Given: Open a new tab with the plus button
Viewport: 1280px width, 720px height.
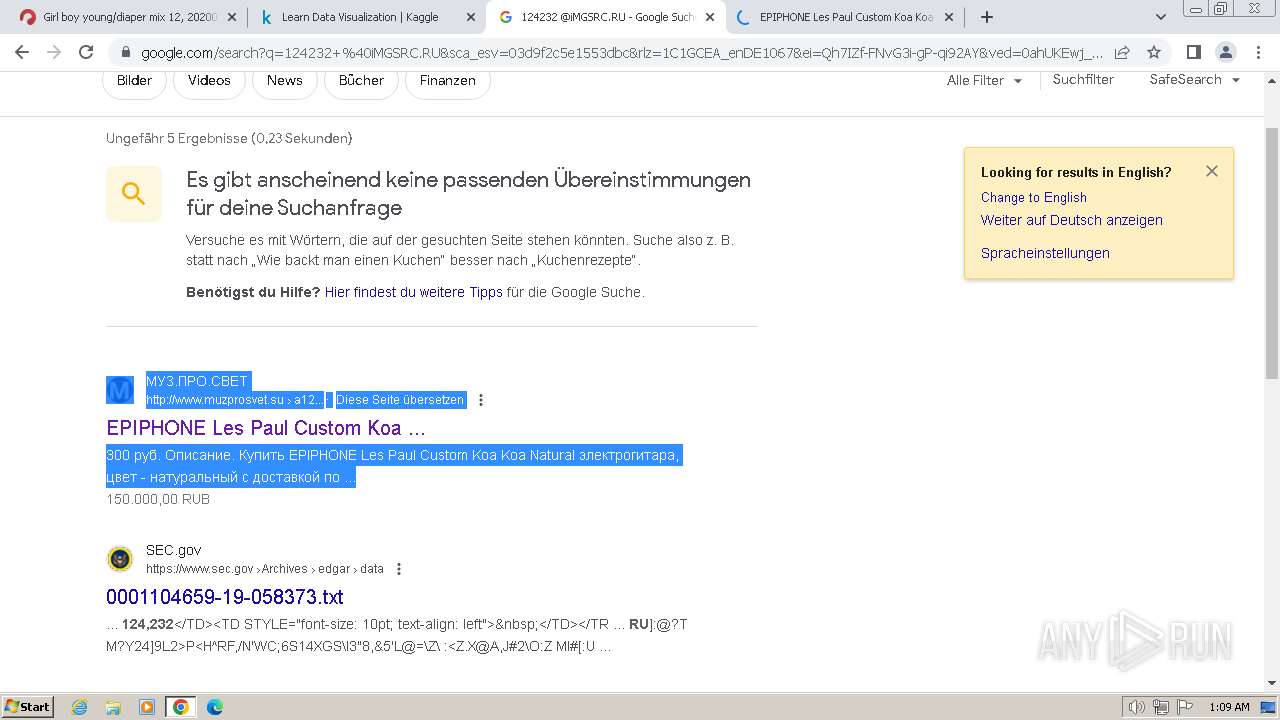Looking at the screenshot, I should pyautogui.click(x=987, y=17).
